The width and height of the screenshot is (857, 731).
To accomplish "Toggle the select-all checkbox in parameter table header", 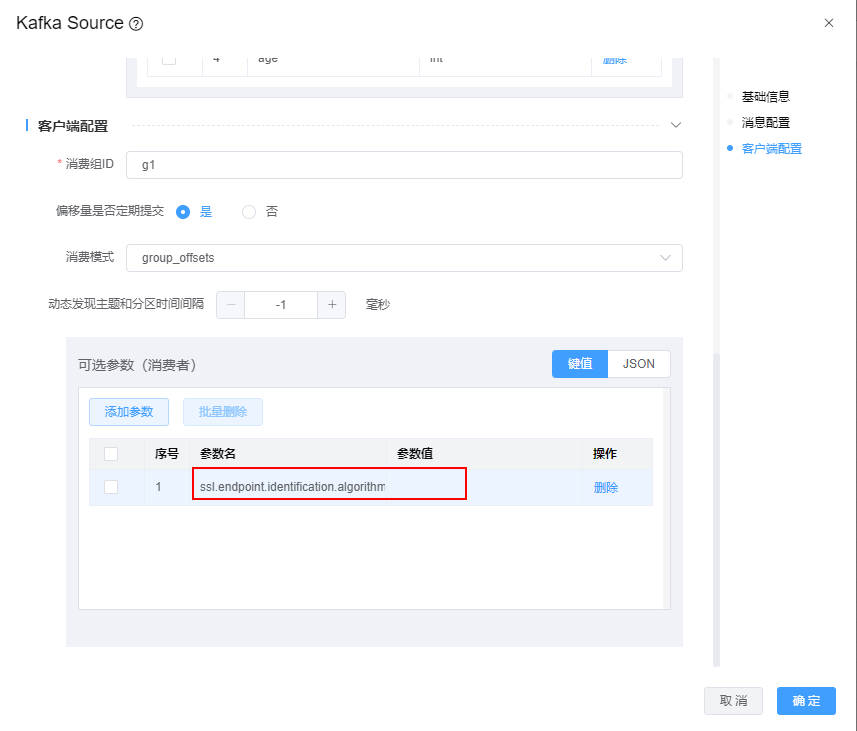I will (x=111, y=454).
